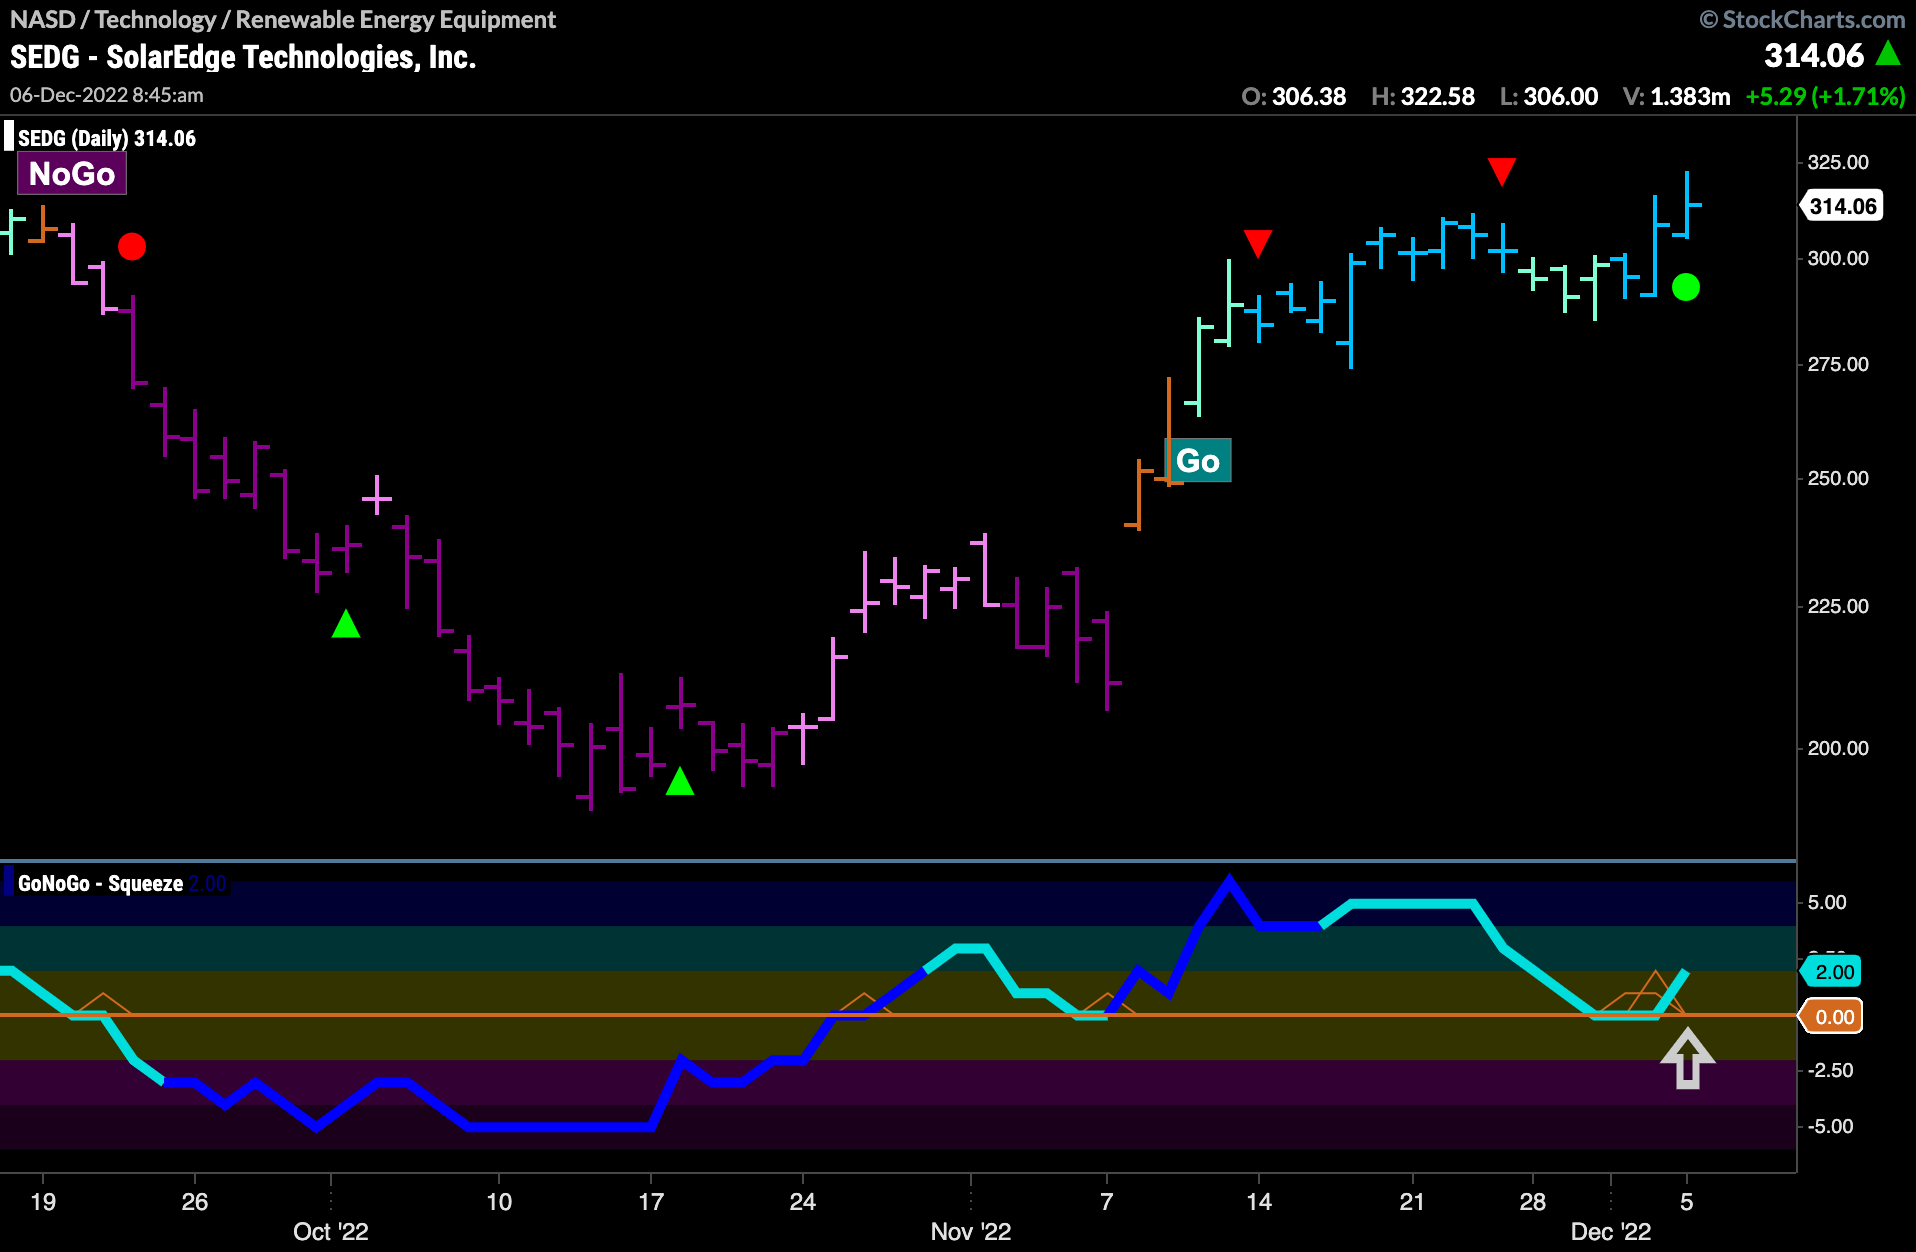Click the red down-triangle marker near the 325.00 level
The height and width of the screenshot is (1252, 1916).
1502,171
